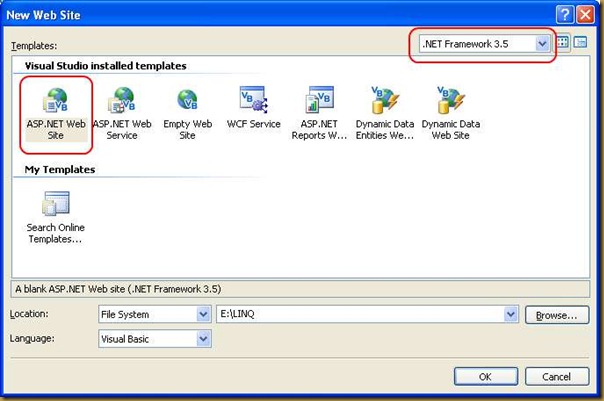The height and width of the screenshot is (401, 604).
Task: Click inside the E:\LINQ path field
Action: pos(361,314)
